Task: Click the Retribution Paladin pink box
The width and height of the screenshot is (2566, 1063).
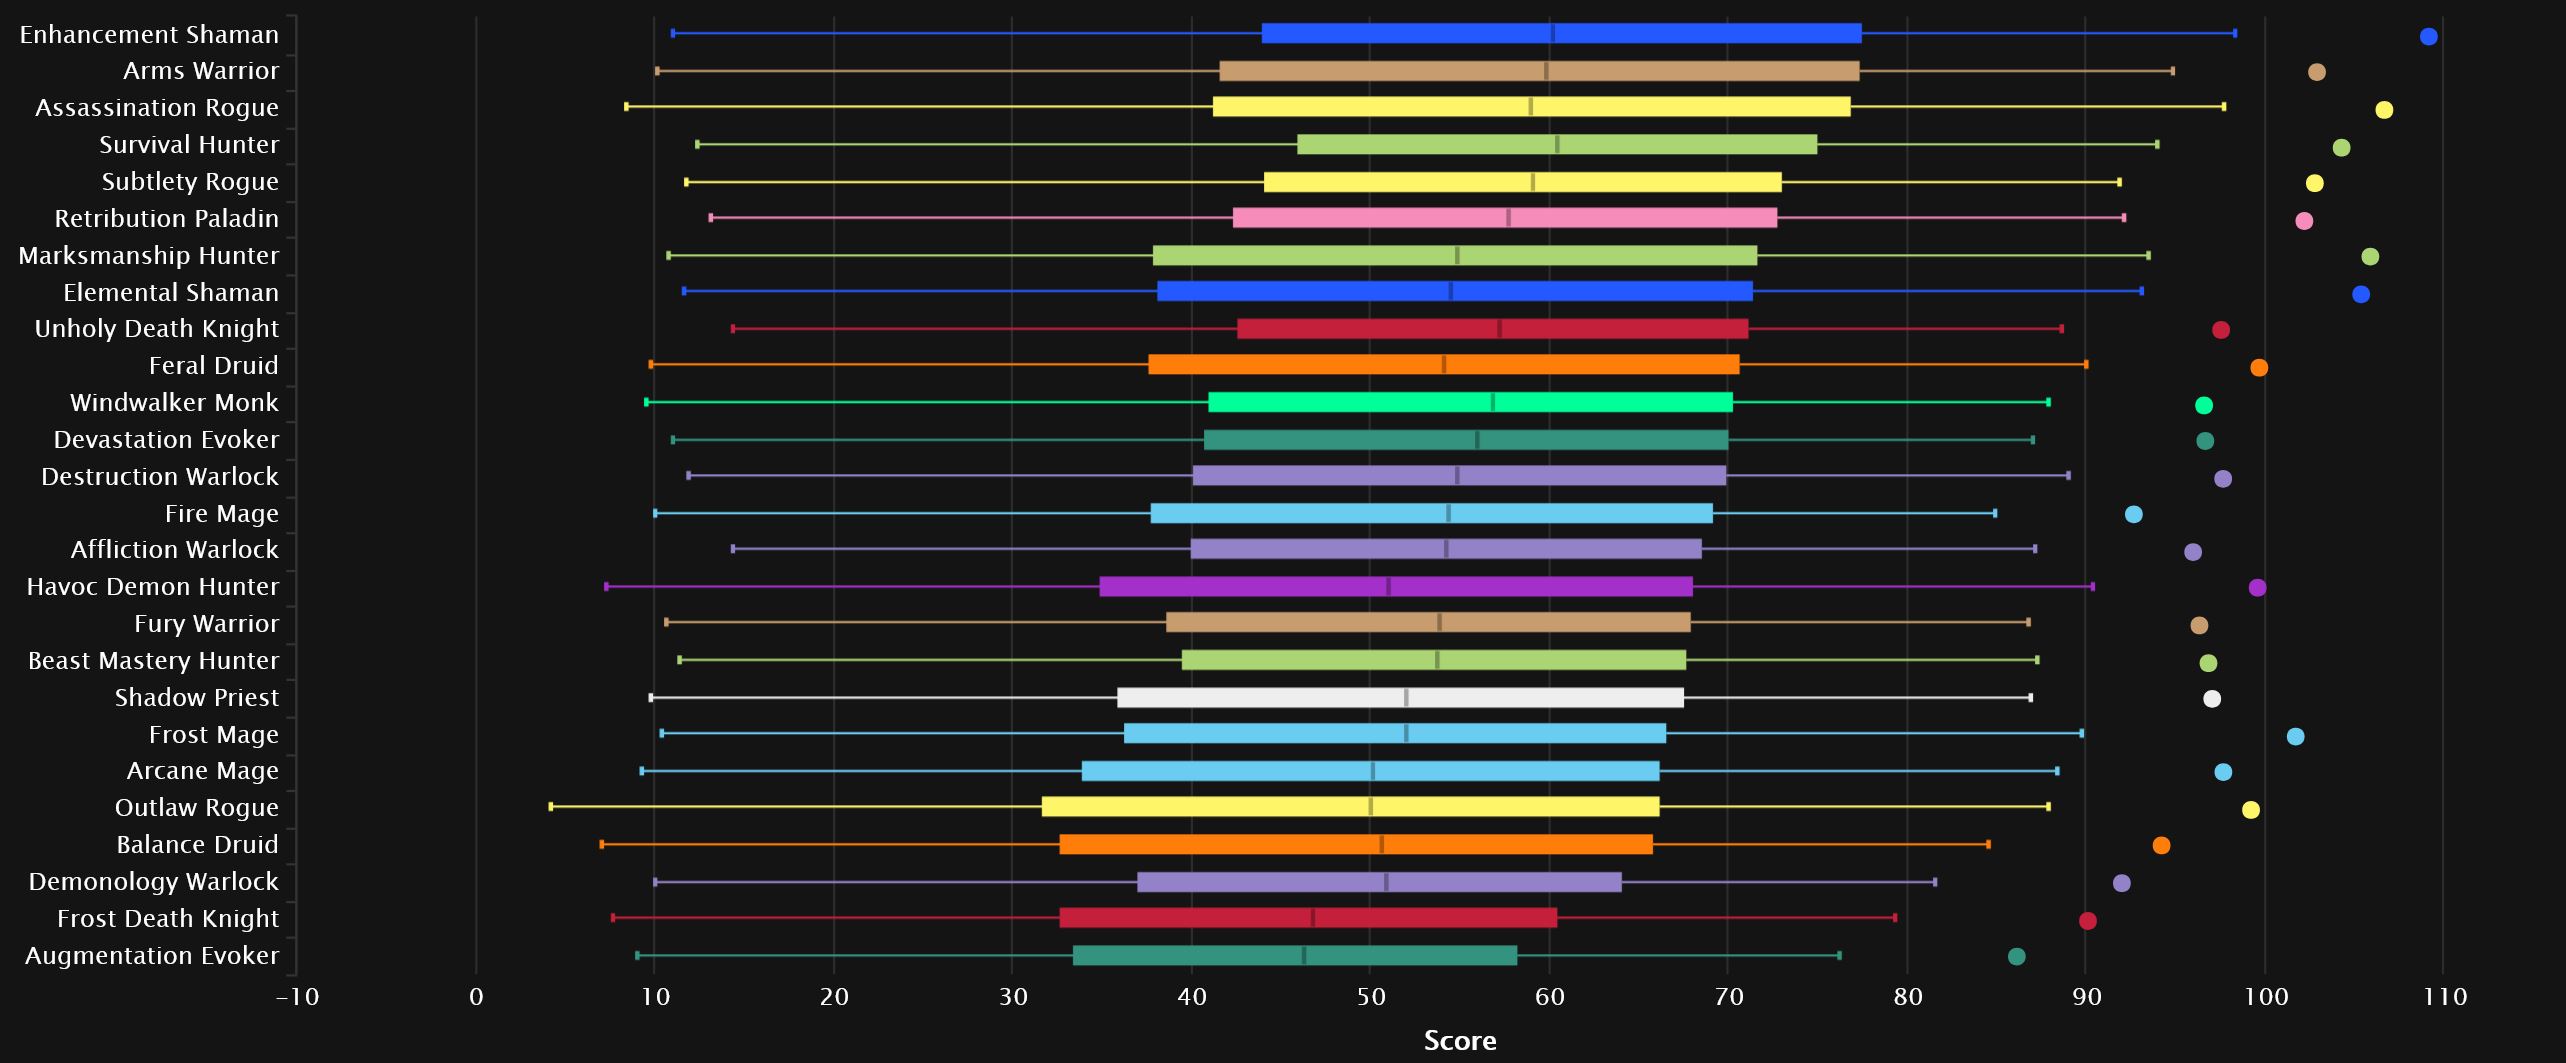Action: point(1504,218)
